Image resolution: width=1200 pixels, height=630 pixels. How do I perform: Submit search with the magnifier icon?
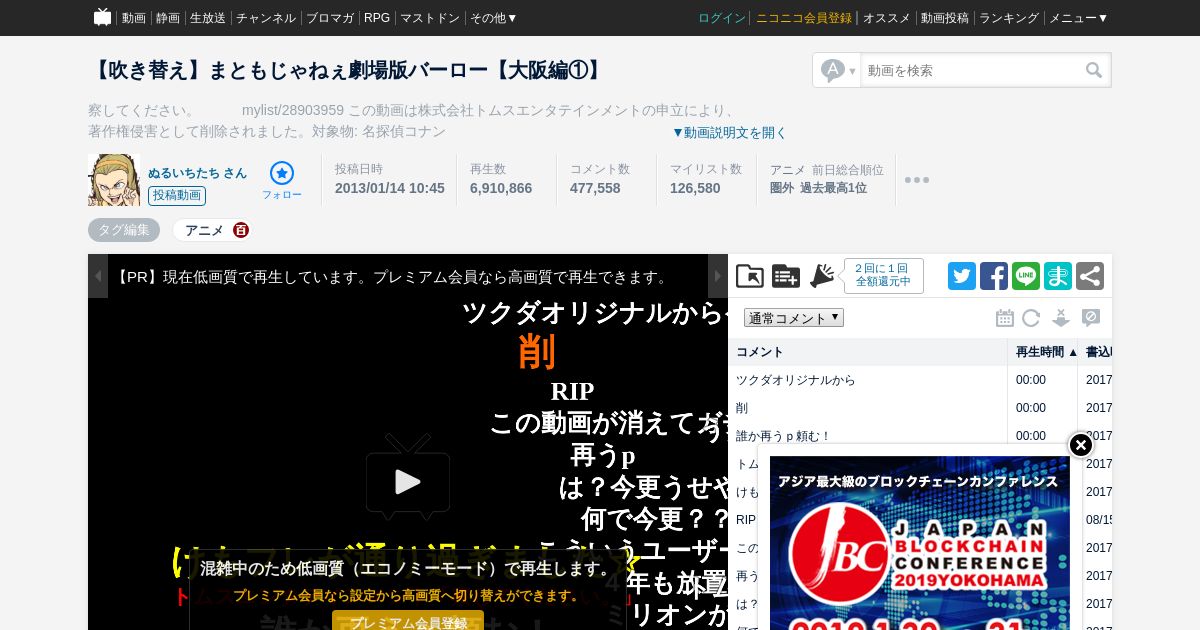1094,70
